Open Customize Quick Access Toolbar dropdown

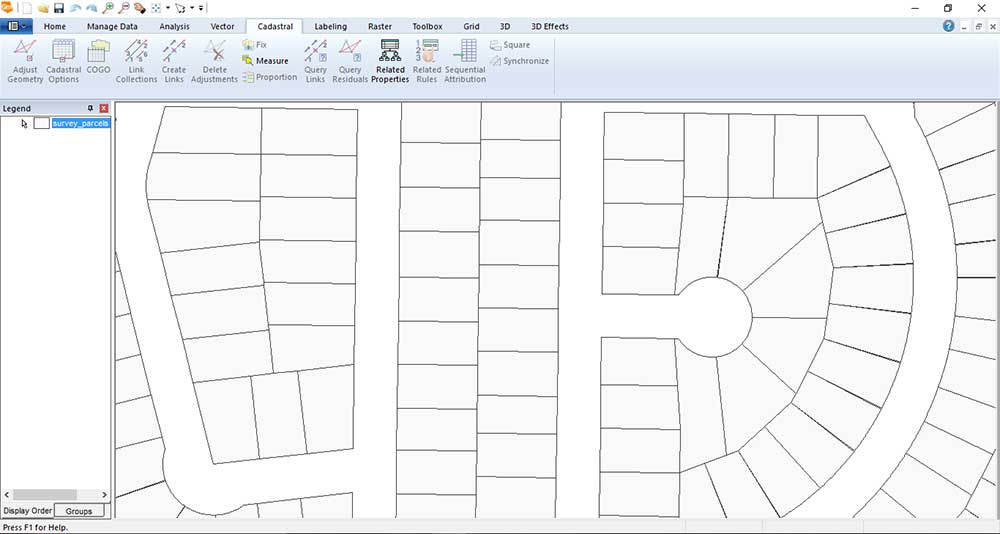201,8
